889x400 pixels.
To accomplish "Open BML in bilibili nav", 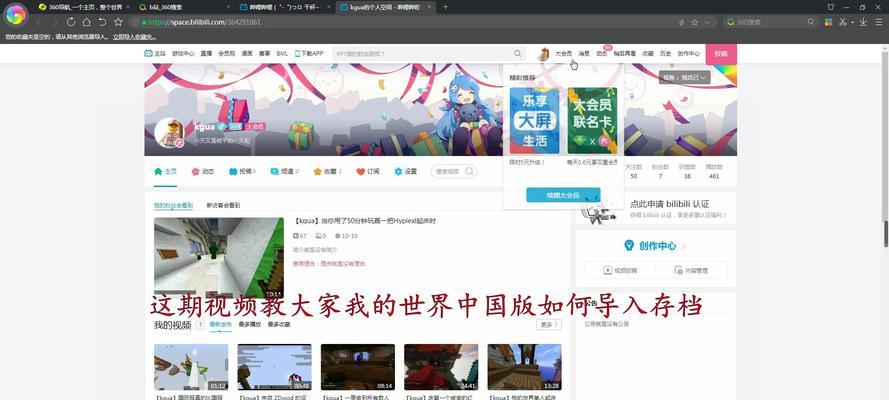I will 282,53.
